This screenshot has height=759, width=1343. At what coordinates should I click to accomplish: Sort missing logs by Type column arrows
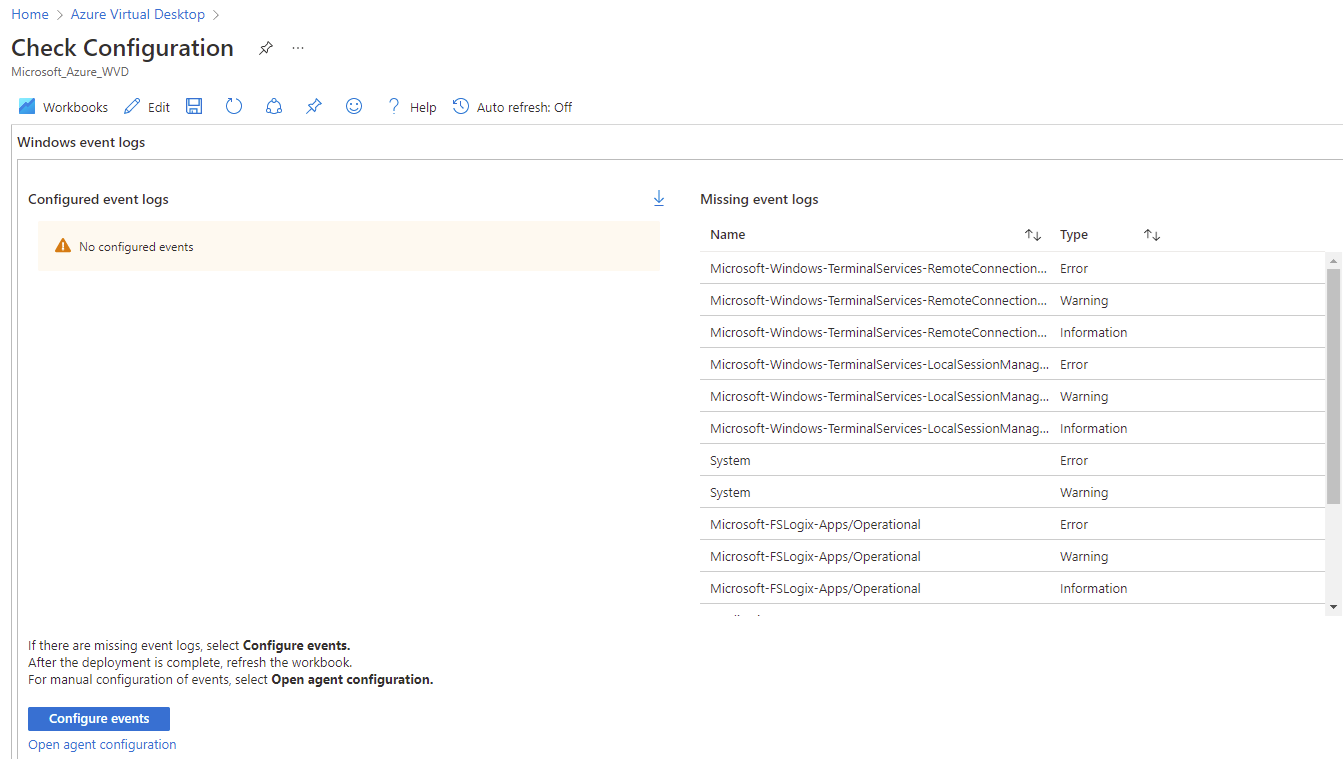coord(1152,235)
